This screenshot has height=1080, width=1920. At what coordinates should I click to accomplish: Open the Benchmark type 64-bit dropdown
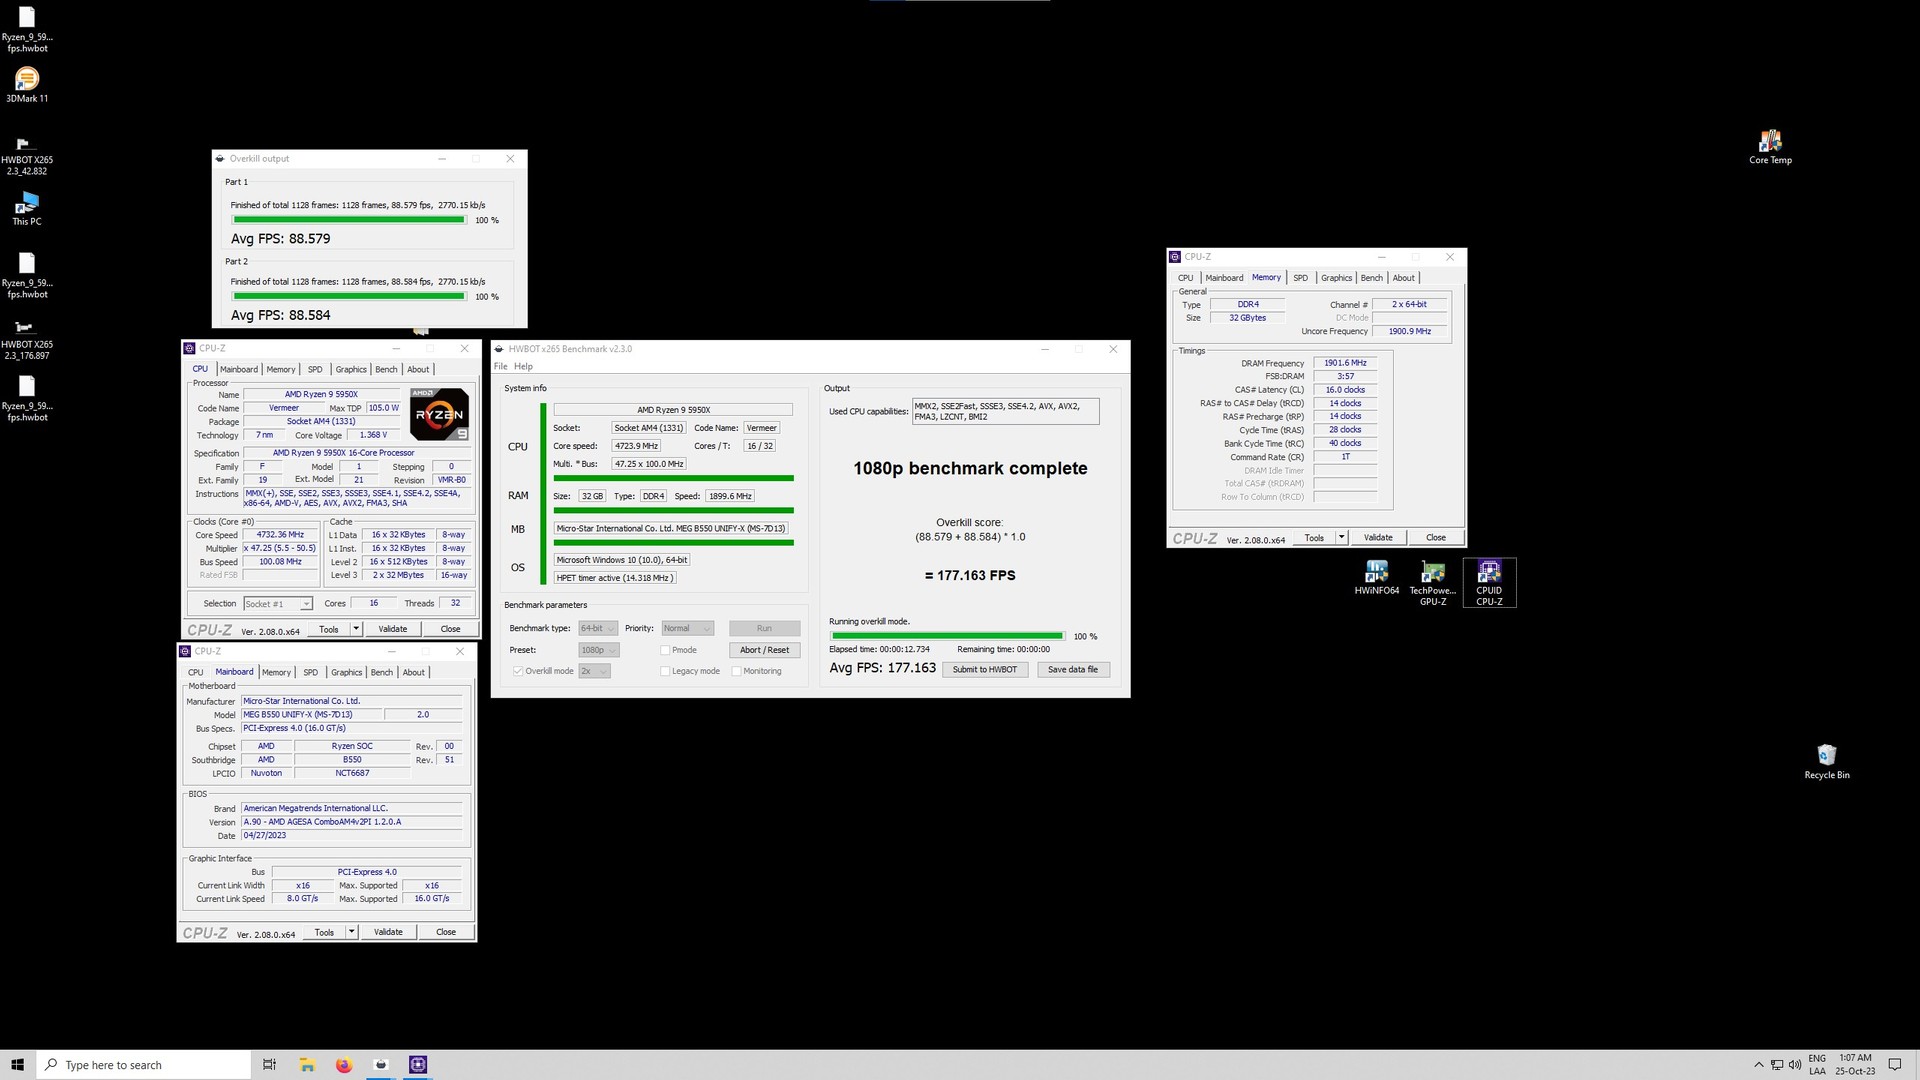(x=598, y=628)
